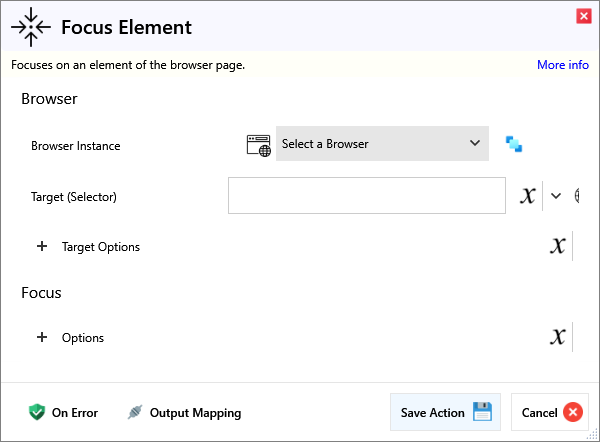
Task: Open the More info link
Action: point(562,65)
